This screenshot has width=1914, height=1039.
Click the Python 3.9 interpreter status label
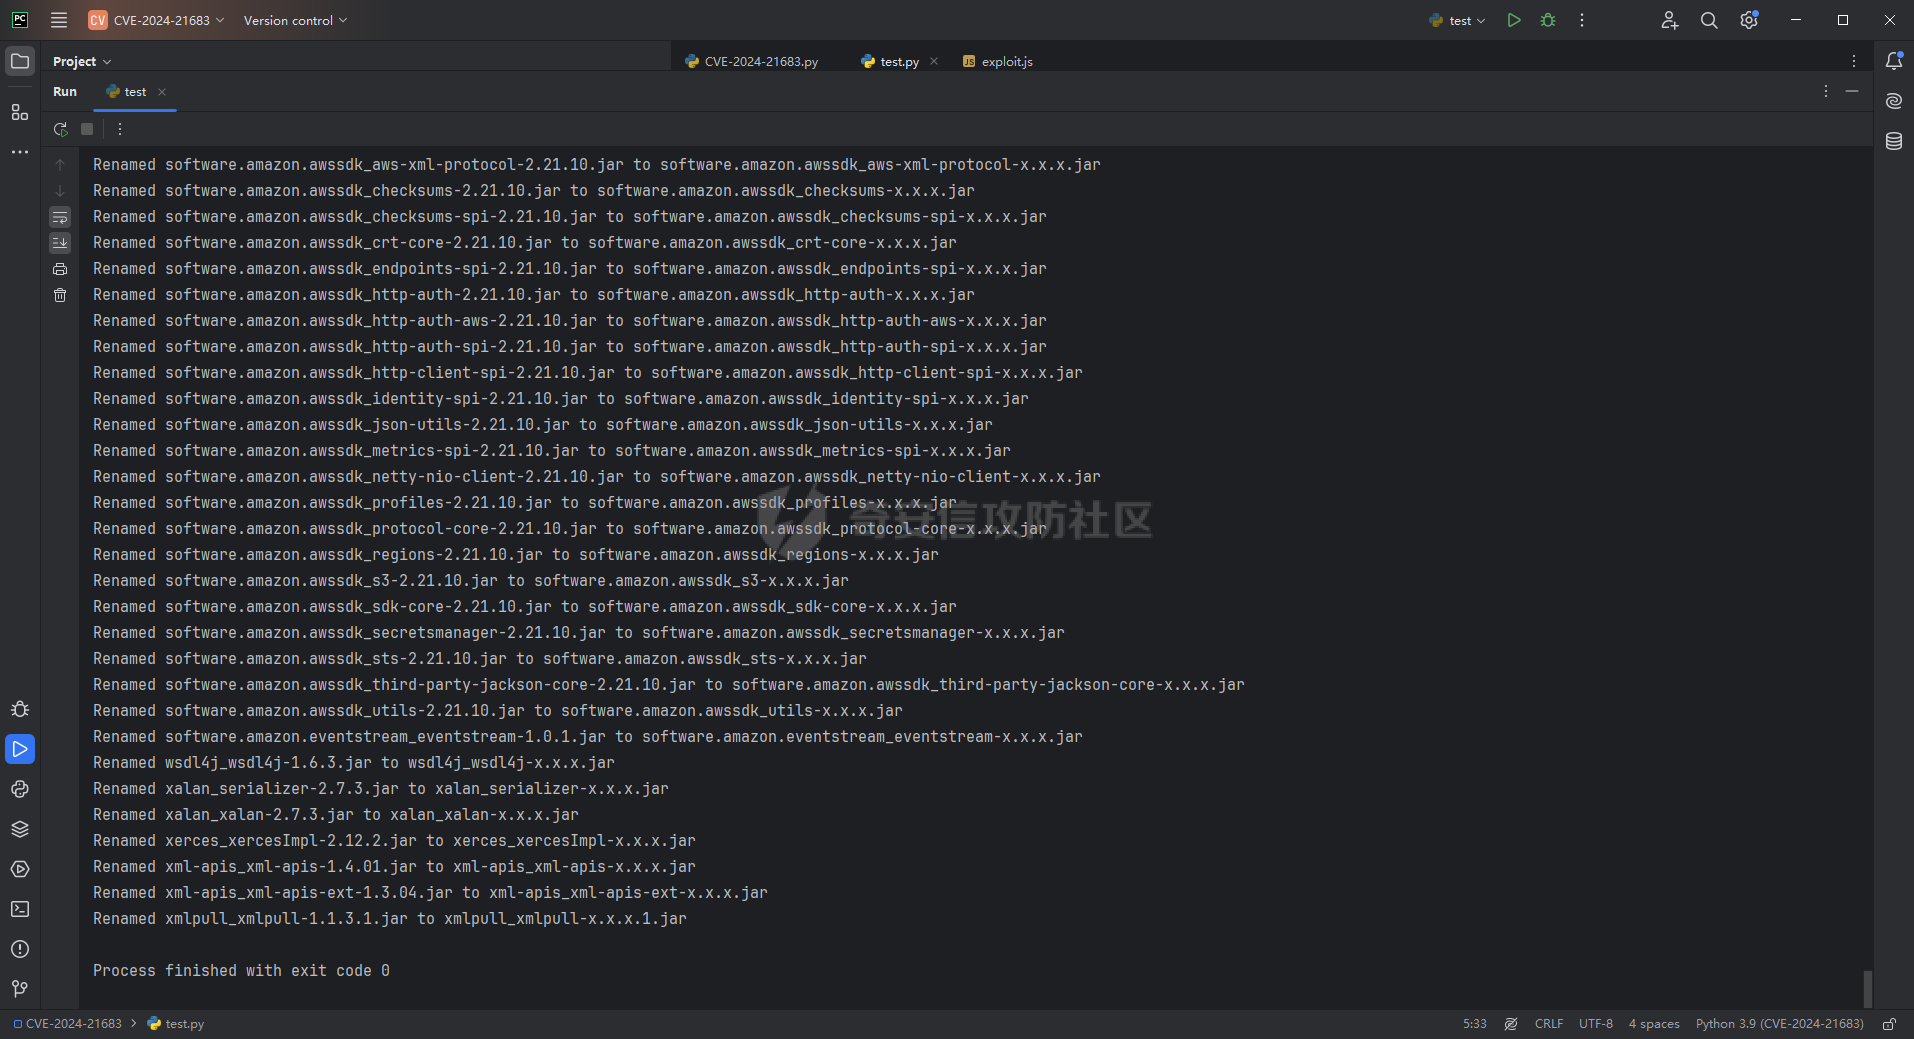pyautogui.click(x=1779, y=1023)
